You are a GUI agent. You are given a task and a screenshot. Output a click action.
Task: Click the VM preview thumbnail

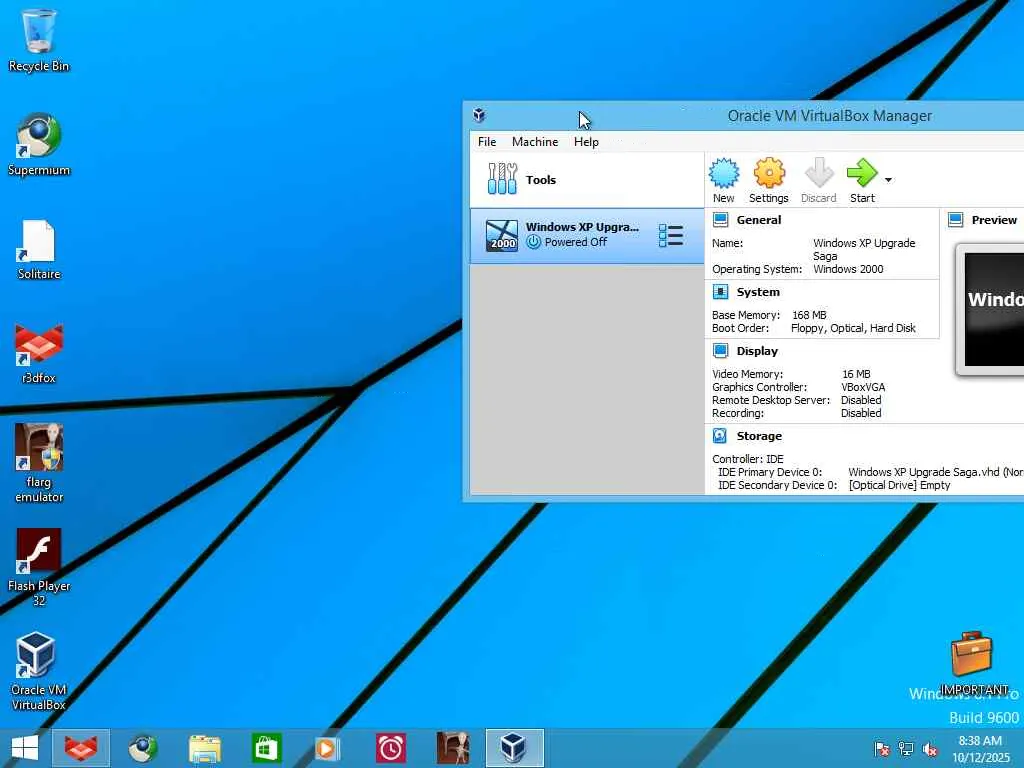coord(992,308)
